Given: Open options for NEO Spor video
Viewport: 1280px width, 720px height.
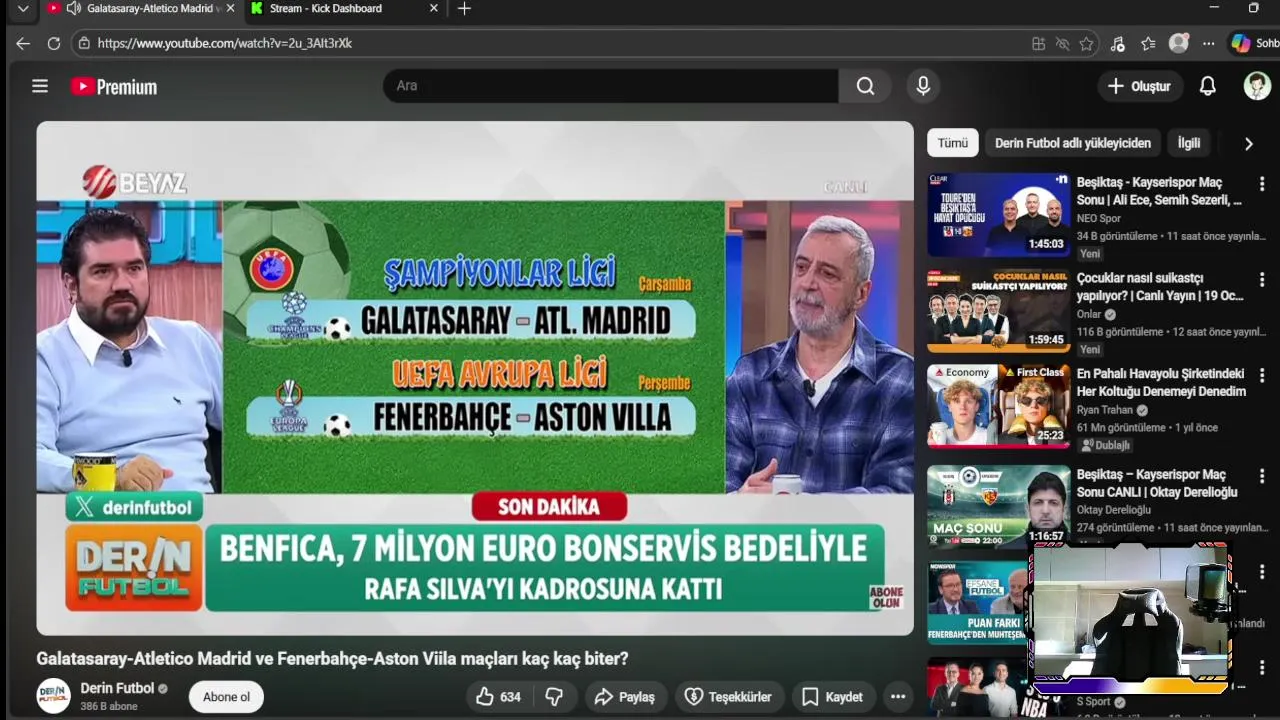Looking at the screenshot, I should 1262,184.
